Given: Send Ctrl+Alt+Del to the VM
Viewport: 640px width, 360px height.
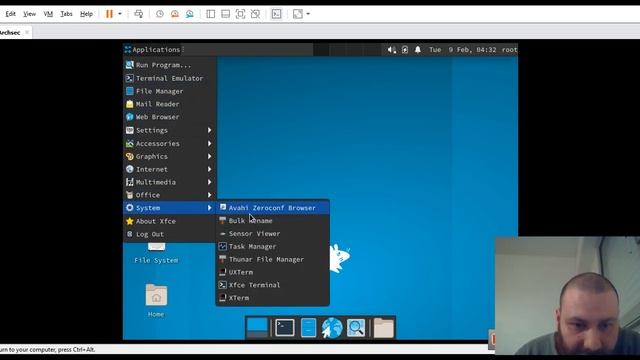Looking at the screenshot, I should click(139, 14).
